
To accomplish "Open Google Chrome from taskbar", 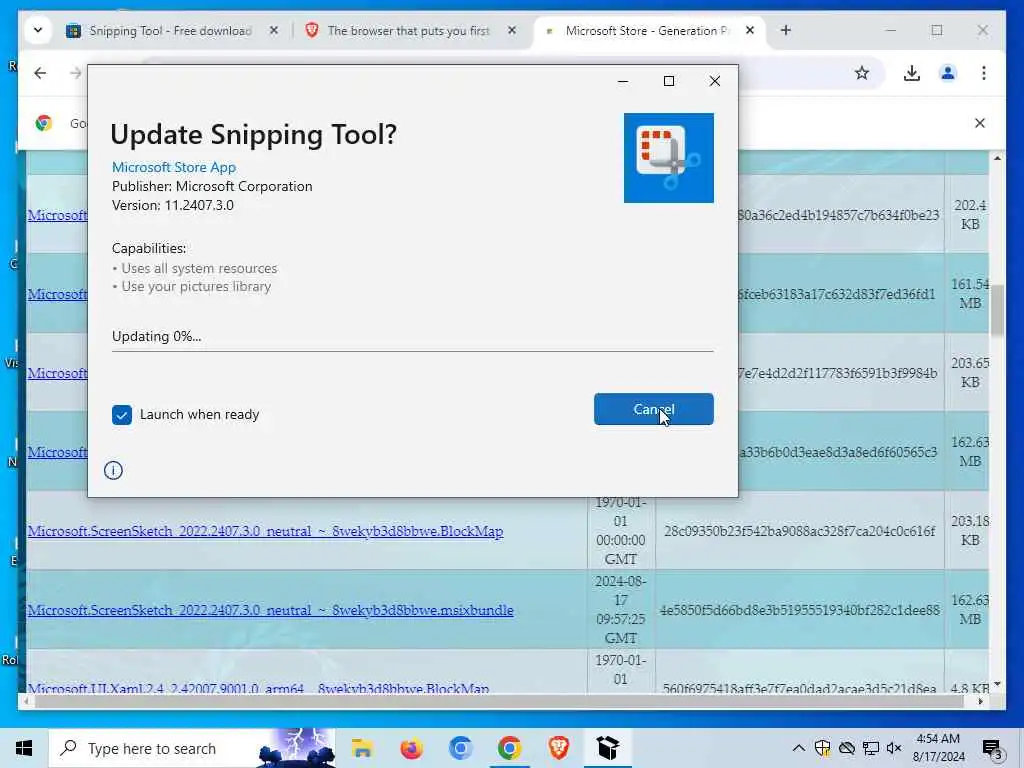I will tap(509, 748).
